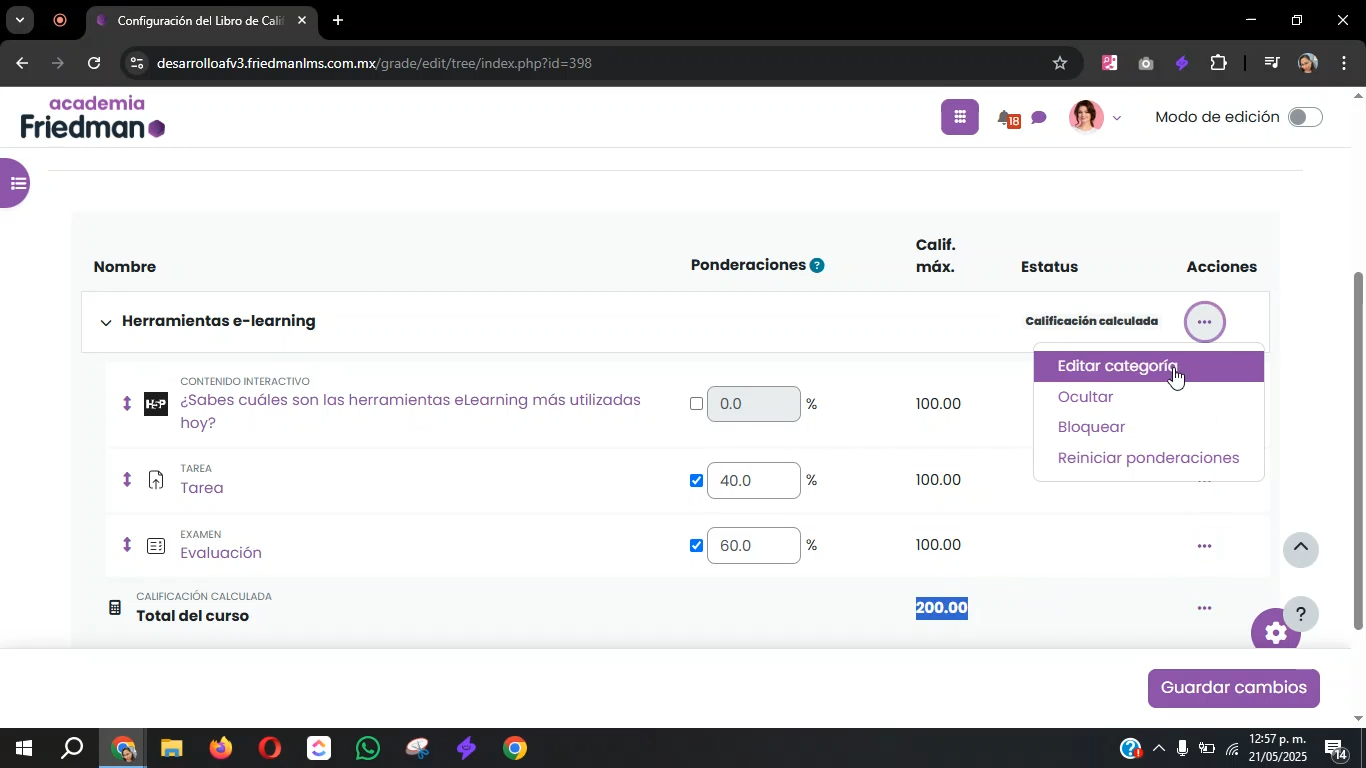Select Editar categoría from the menu

coord(1149,366)
